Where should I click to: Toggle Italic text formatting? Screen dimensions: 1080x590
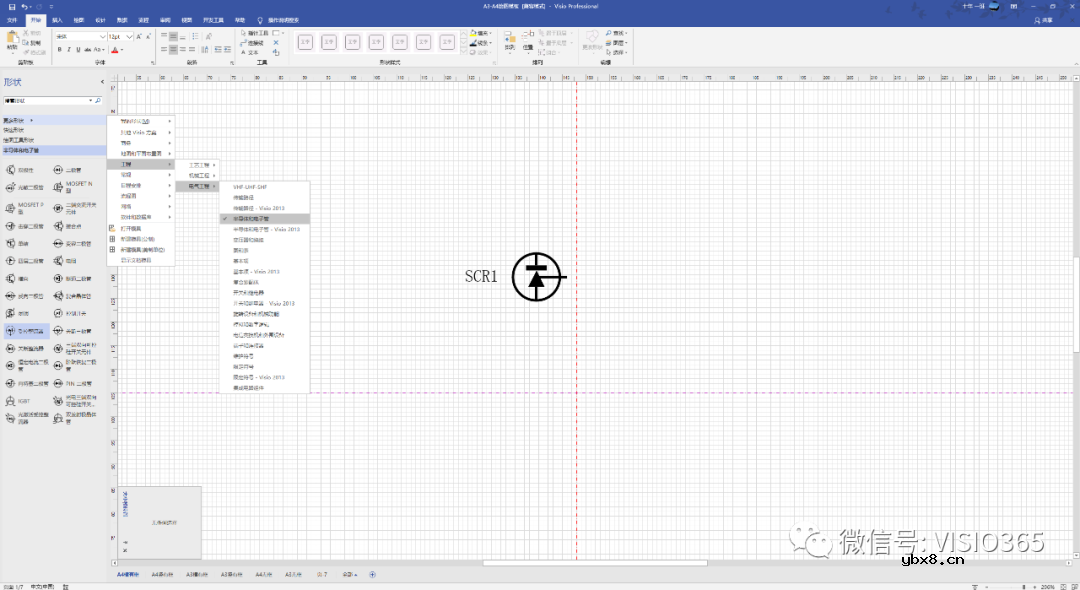click(x=69, y=49)
